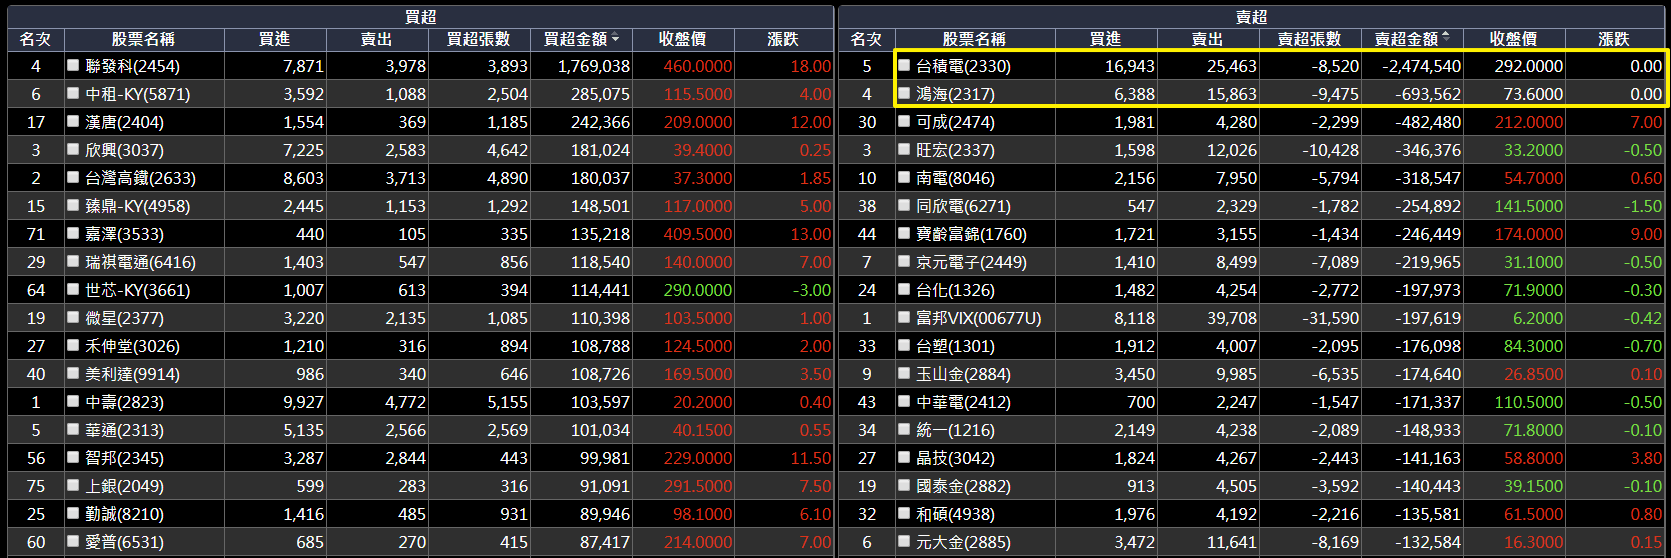Toggle the checkbox beside 欣興(3037)
The width and height of the screenshot is (1671, 558).
point(73,149)
